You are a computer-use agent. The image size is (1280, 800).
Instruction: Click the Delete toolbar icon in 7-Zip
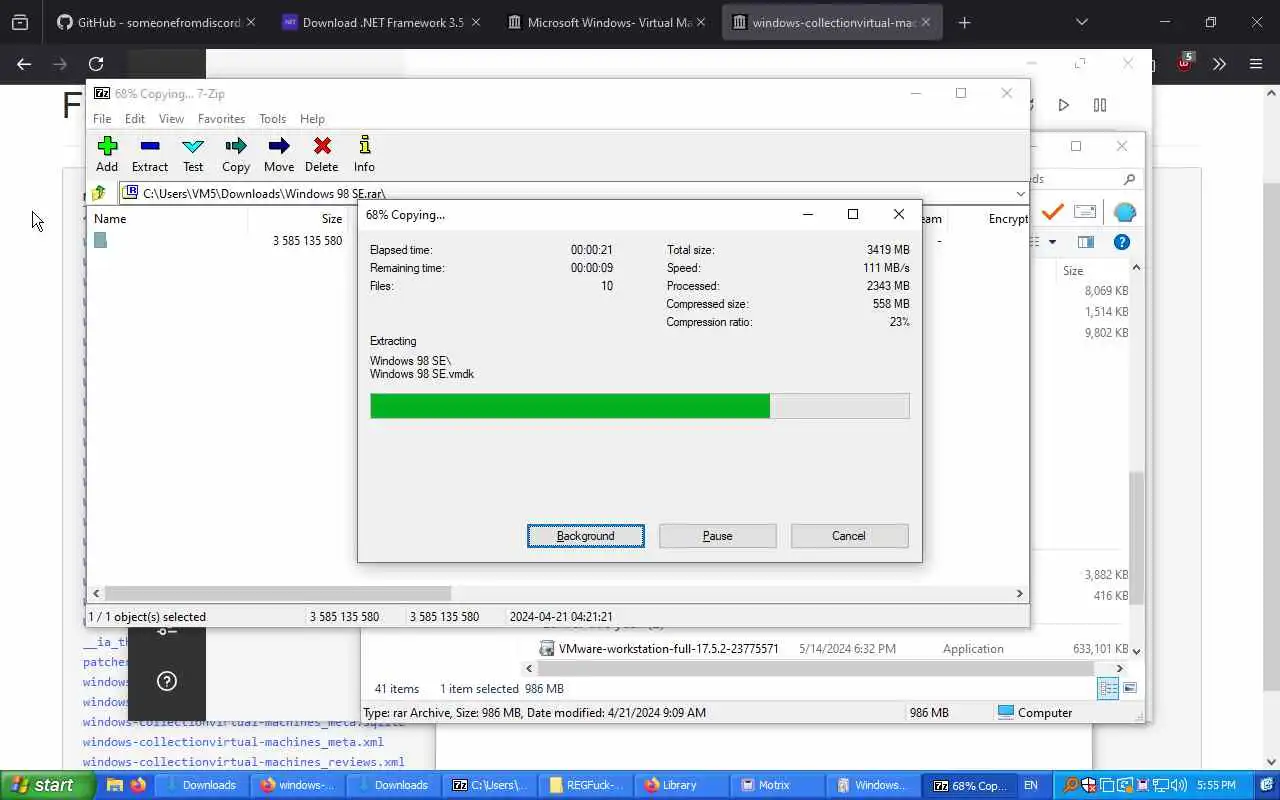click(x=322, y=146)
